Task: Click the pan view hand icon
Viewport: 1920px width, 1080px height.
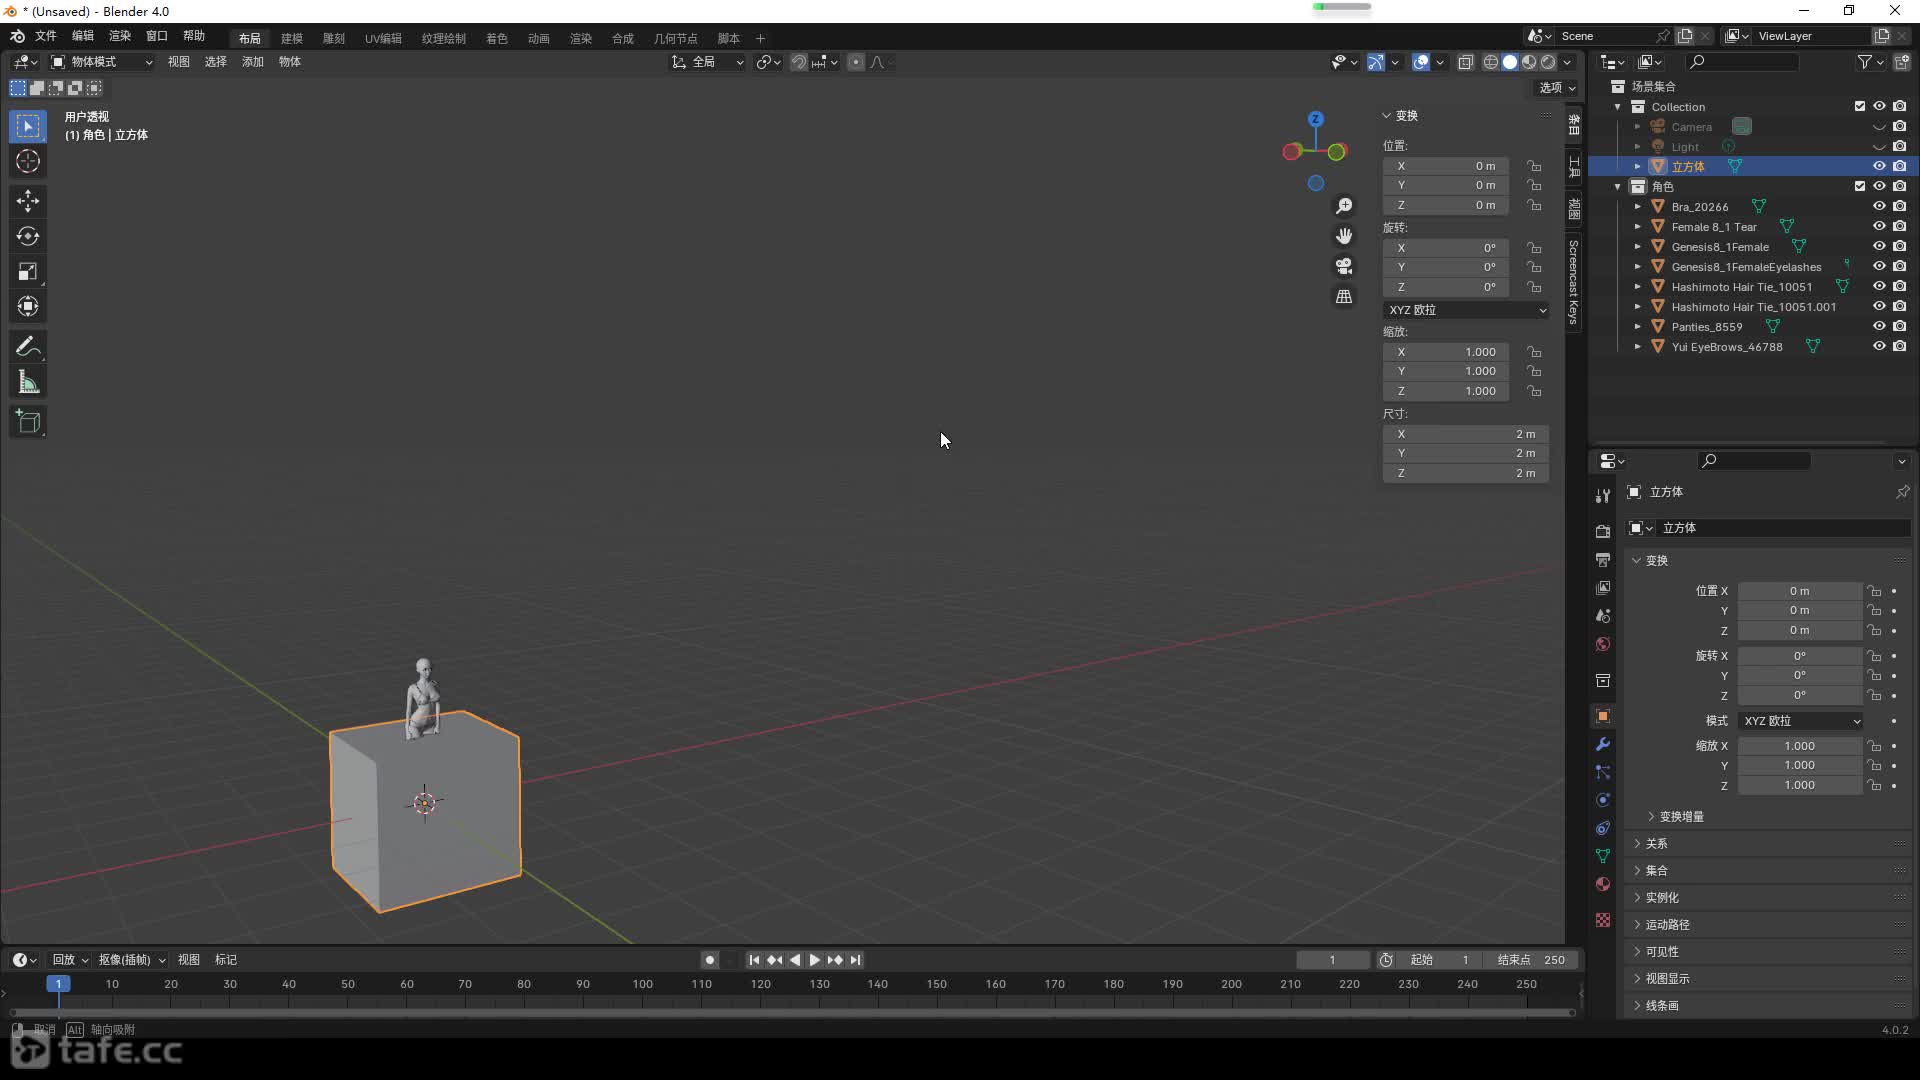Action: pos(1344,236)
